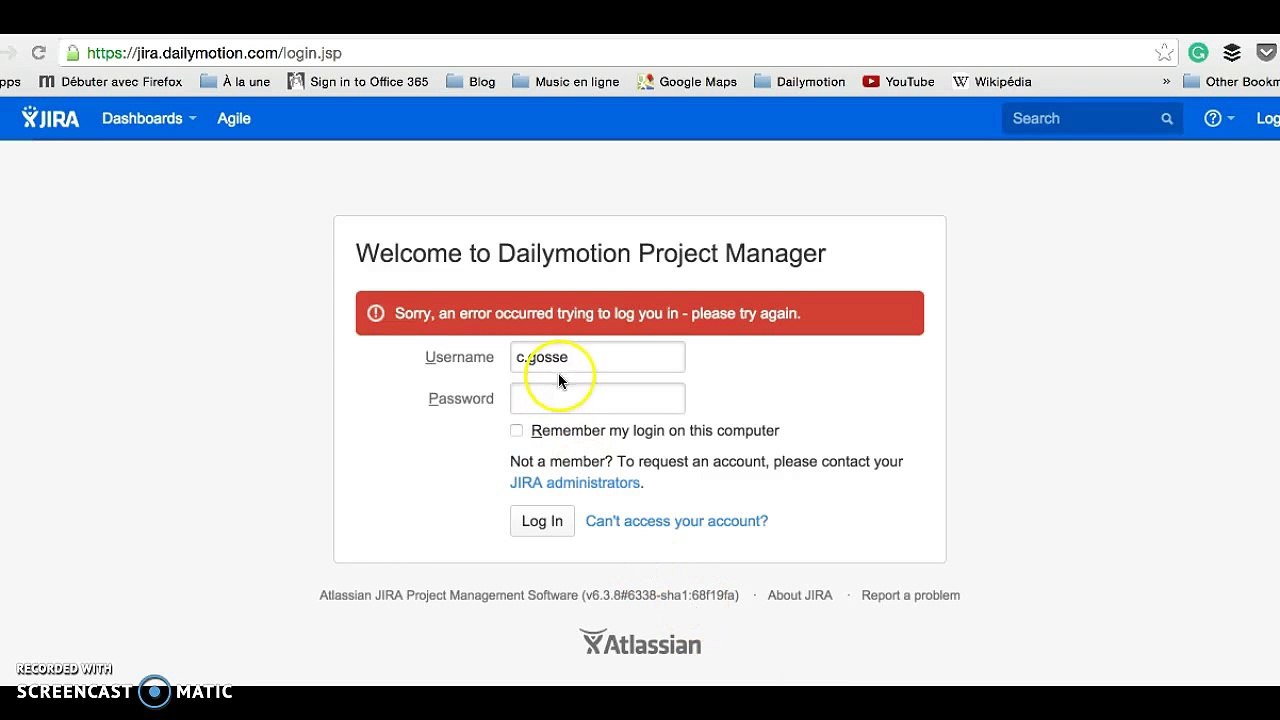Open the Music en ligne bookmark folder
This screenshot has width=1280, height=720.
click(566, 82)
